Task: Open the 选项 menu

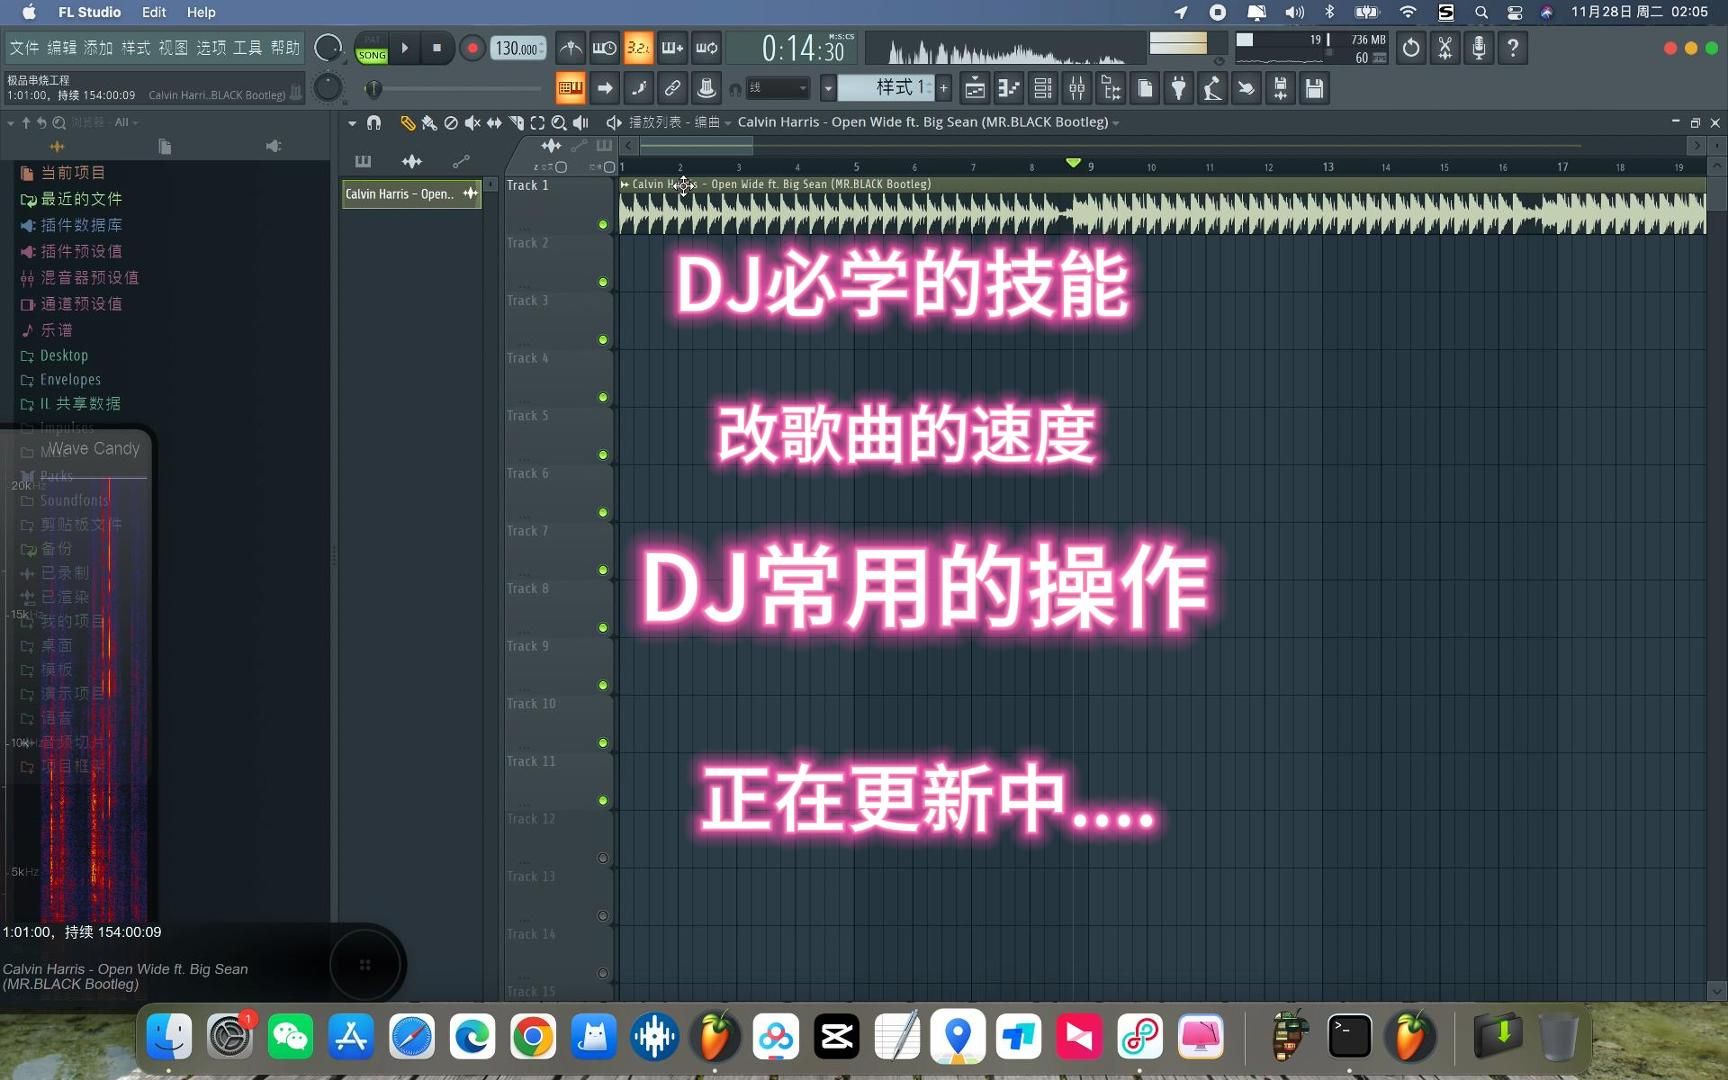Action: pyautogui.click(x=211, y=48)
